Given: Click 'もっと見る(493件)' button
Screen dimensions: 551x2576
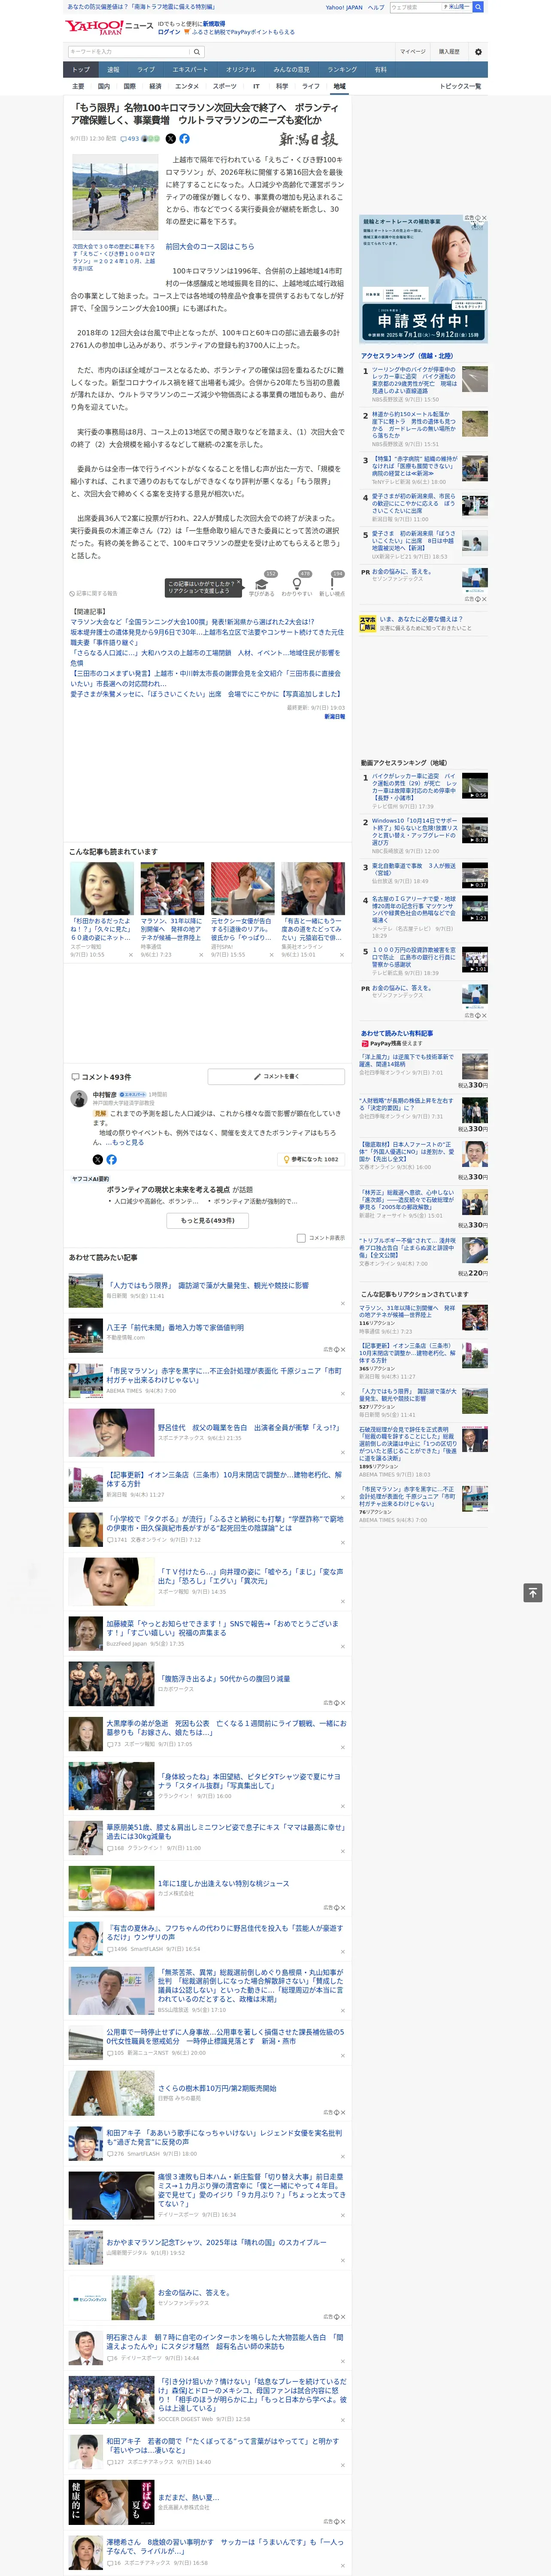Looking at the screenshot, I should point(208,1220).
